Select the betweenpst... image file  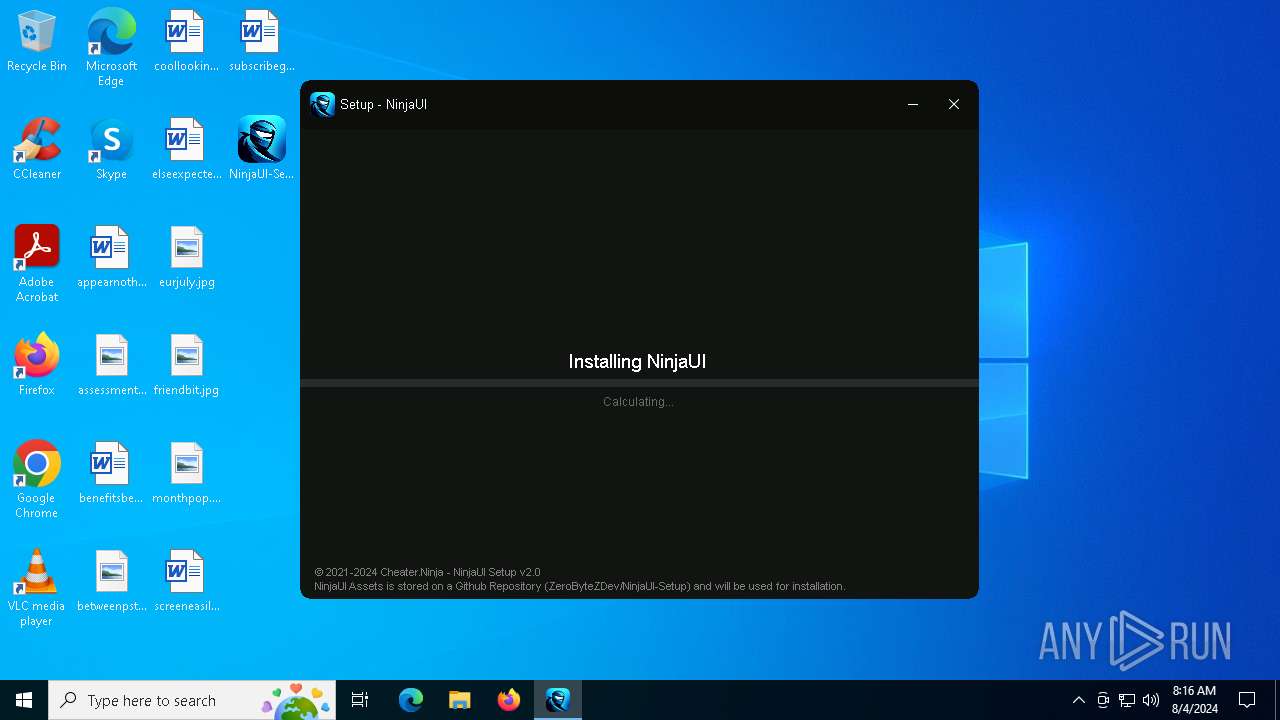[x=111, y=582]
